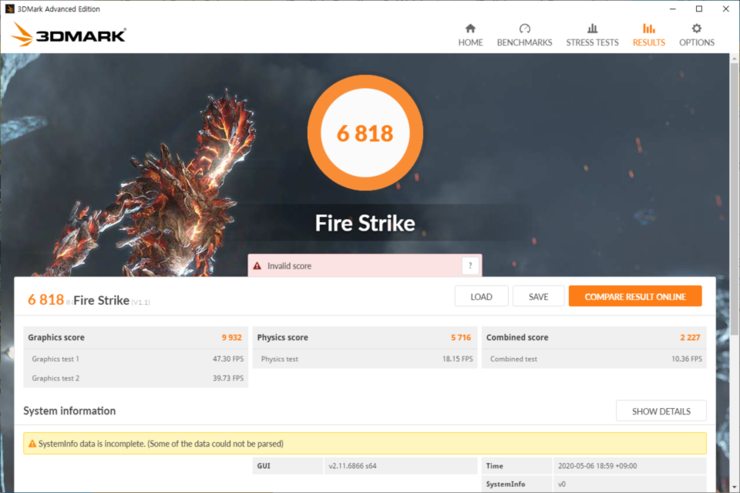The width and height of the screenshot is (740, 493).
Task: Click the Graphics test 1 row
Action: (x=136, y=359)
